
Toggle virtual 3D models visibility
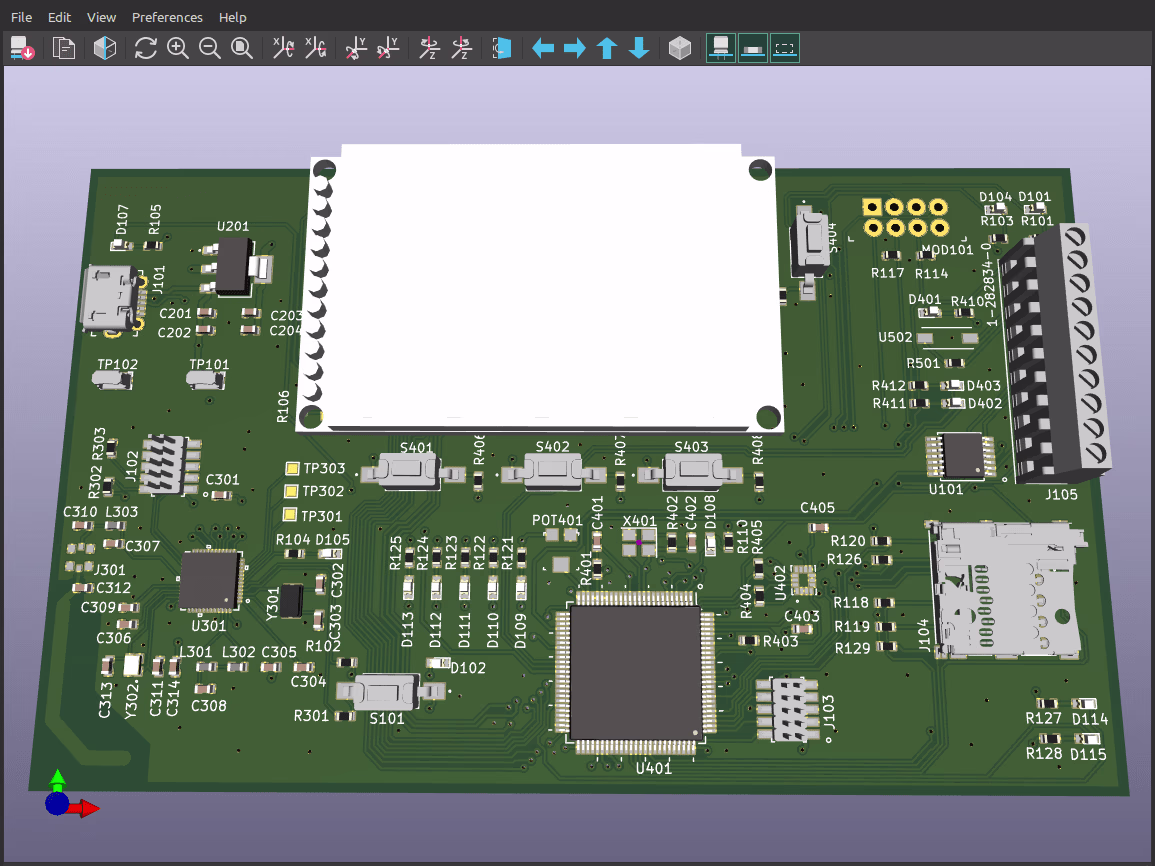point(785,48)
